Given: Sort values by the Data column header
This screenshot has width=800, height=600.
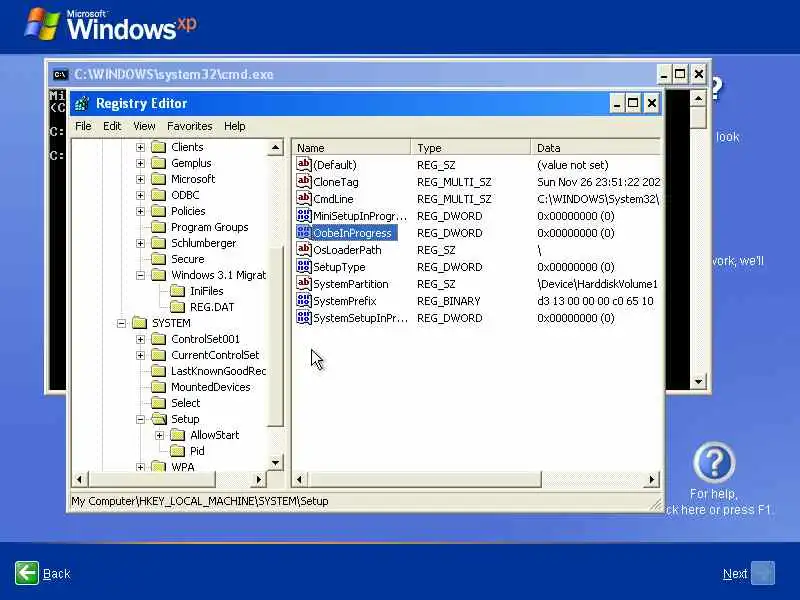Looking at the screenshot, I should click(596, 147).
